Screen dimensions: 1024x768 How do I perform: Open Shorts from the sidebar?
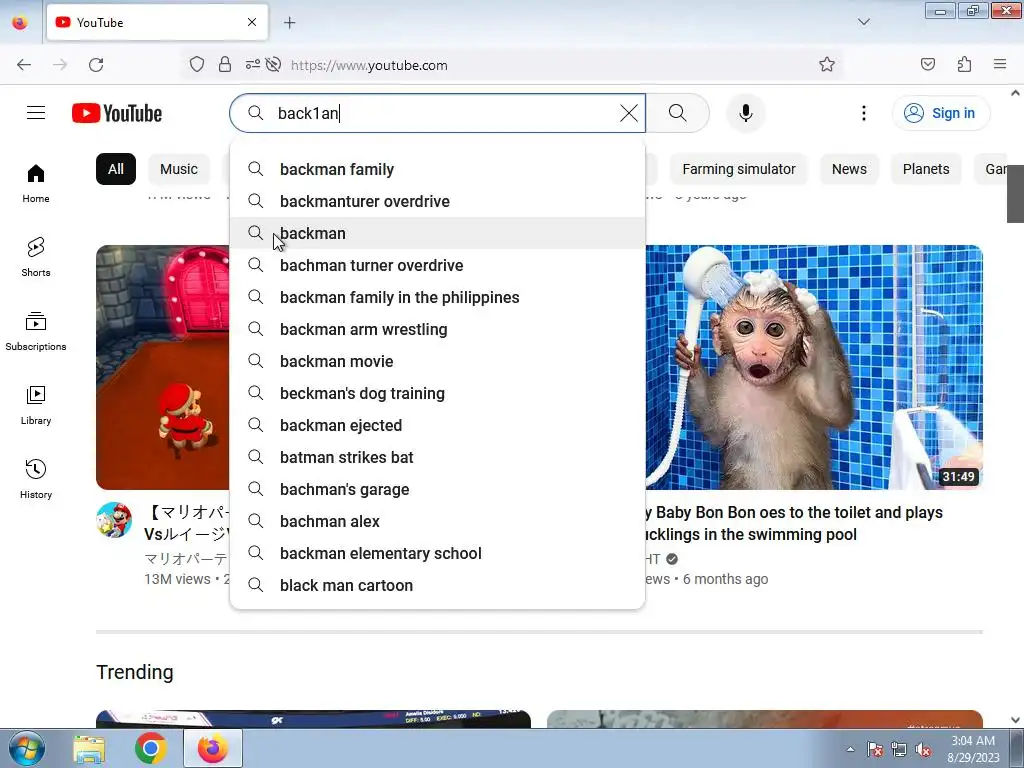[36, 257]
